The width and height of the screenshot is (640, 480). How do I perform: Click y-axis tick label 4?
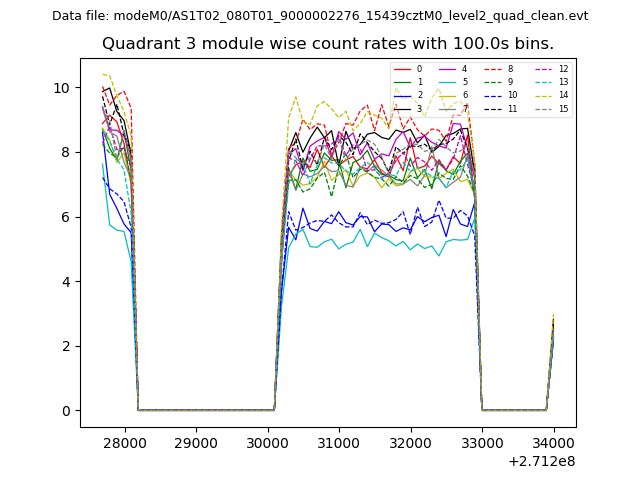pos(65,282)
